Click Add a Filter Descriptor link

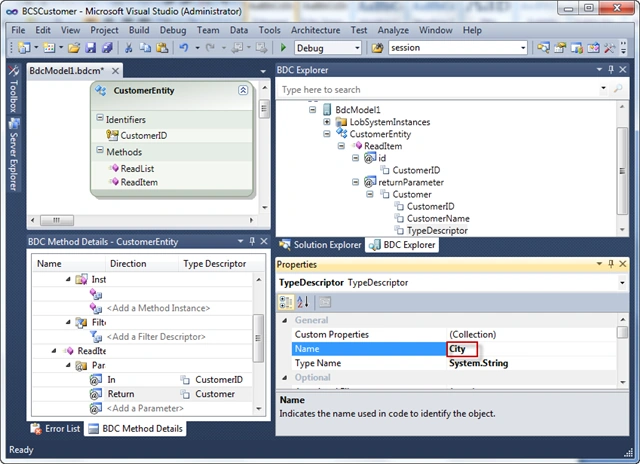156,337
